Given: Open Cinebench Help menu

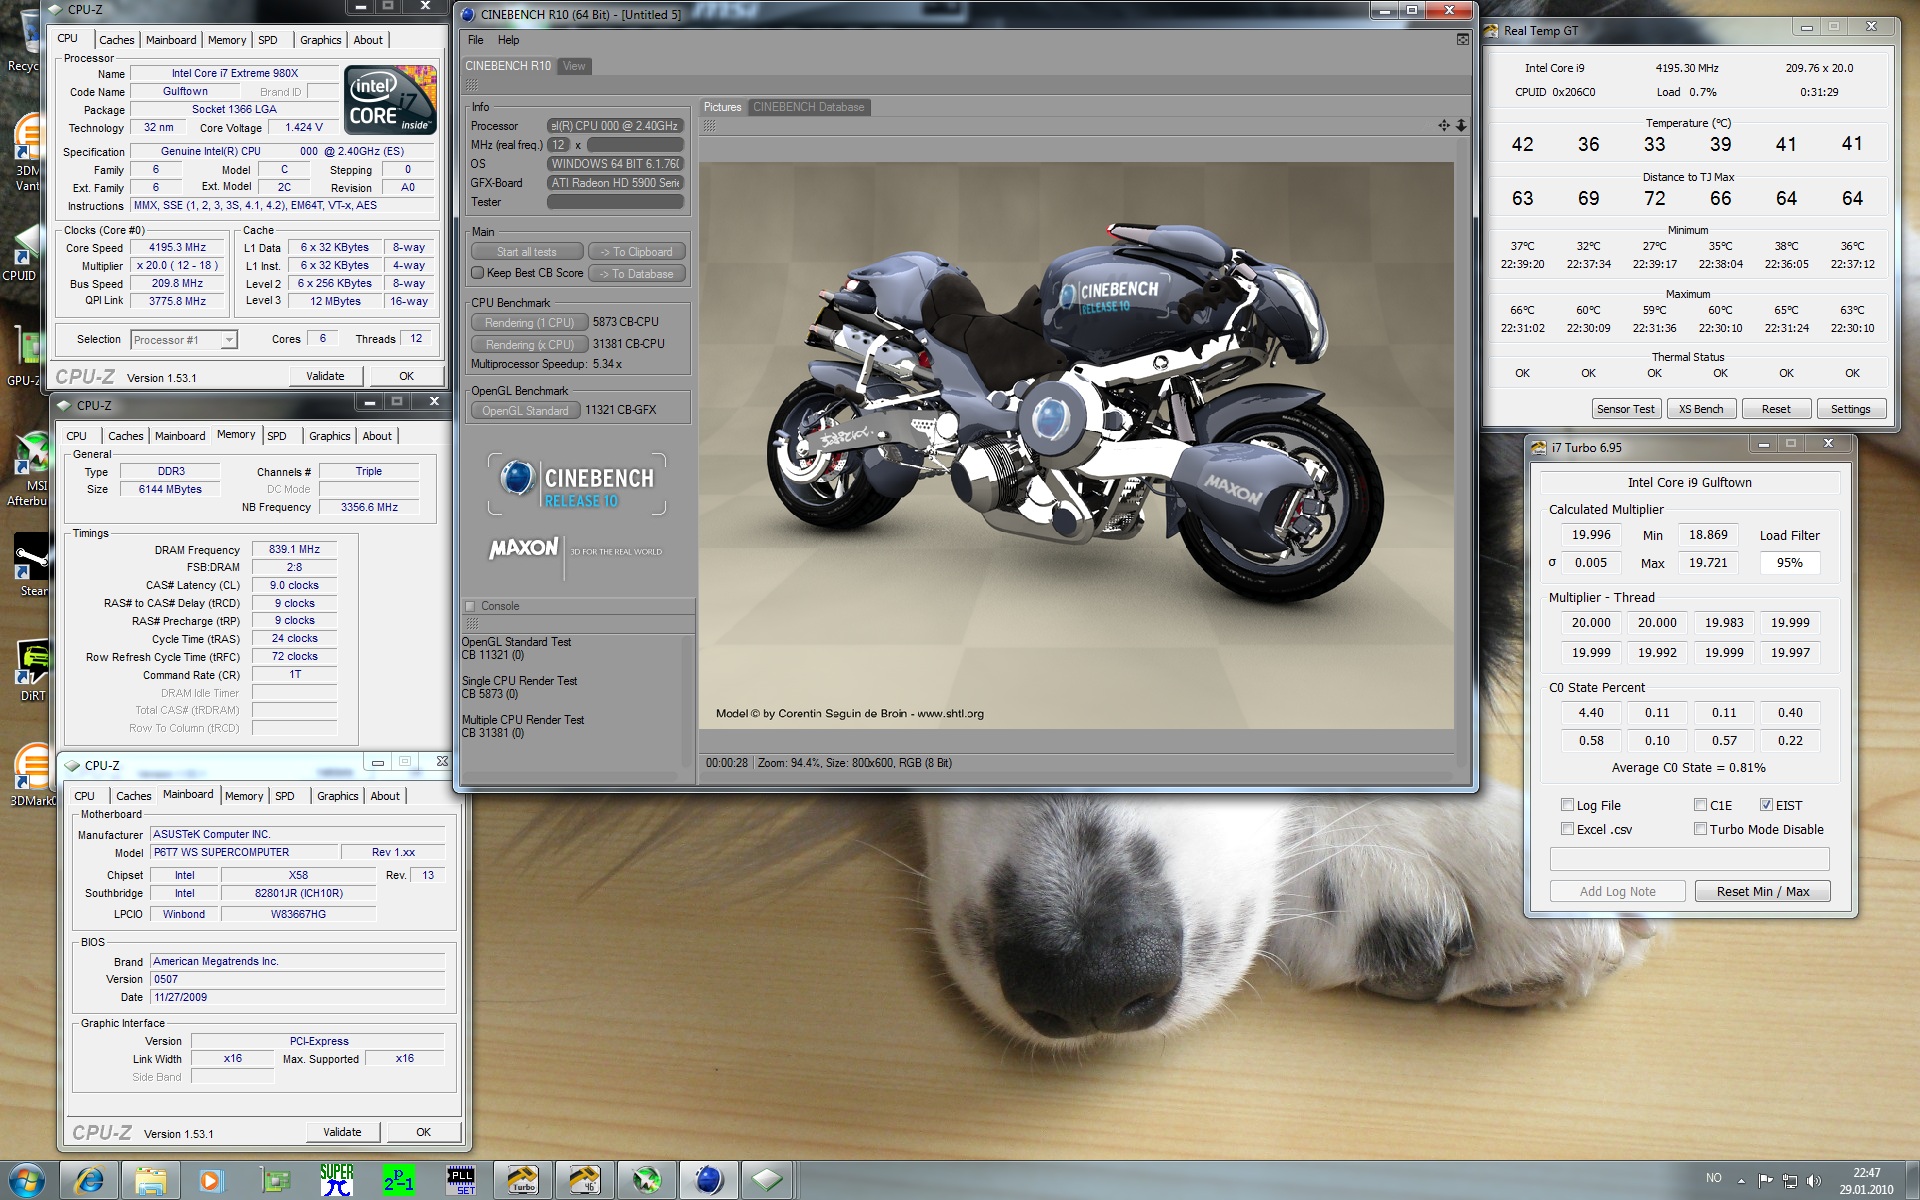Looking at the screenshot, I should tap(508, 40).
